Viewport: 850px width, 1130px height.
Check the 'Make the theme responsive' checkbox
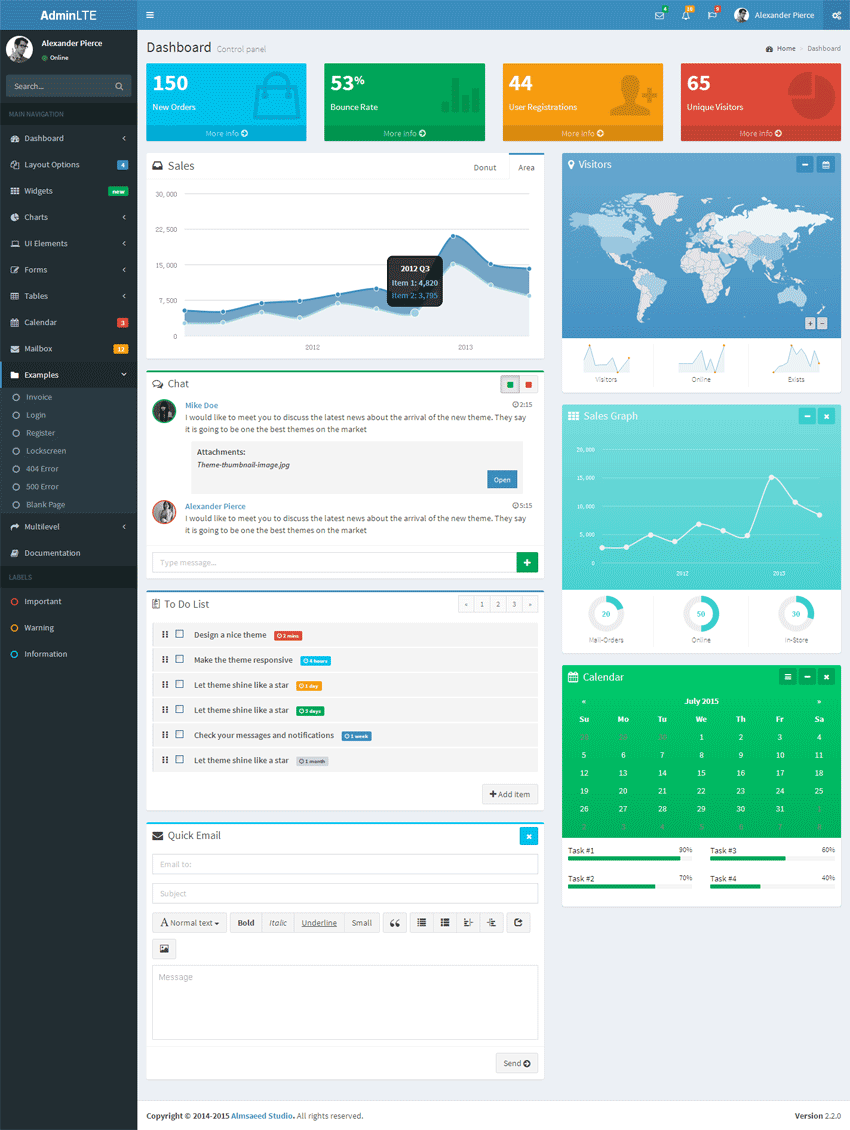(x=180, y=659)
